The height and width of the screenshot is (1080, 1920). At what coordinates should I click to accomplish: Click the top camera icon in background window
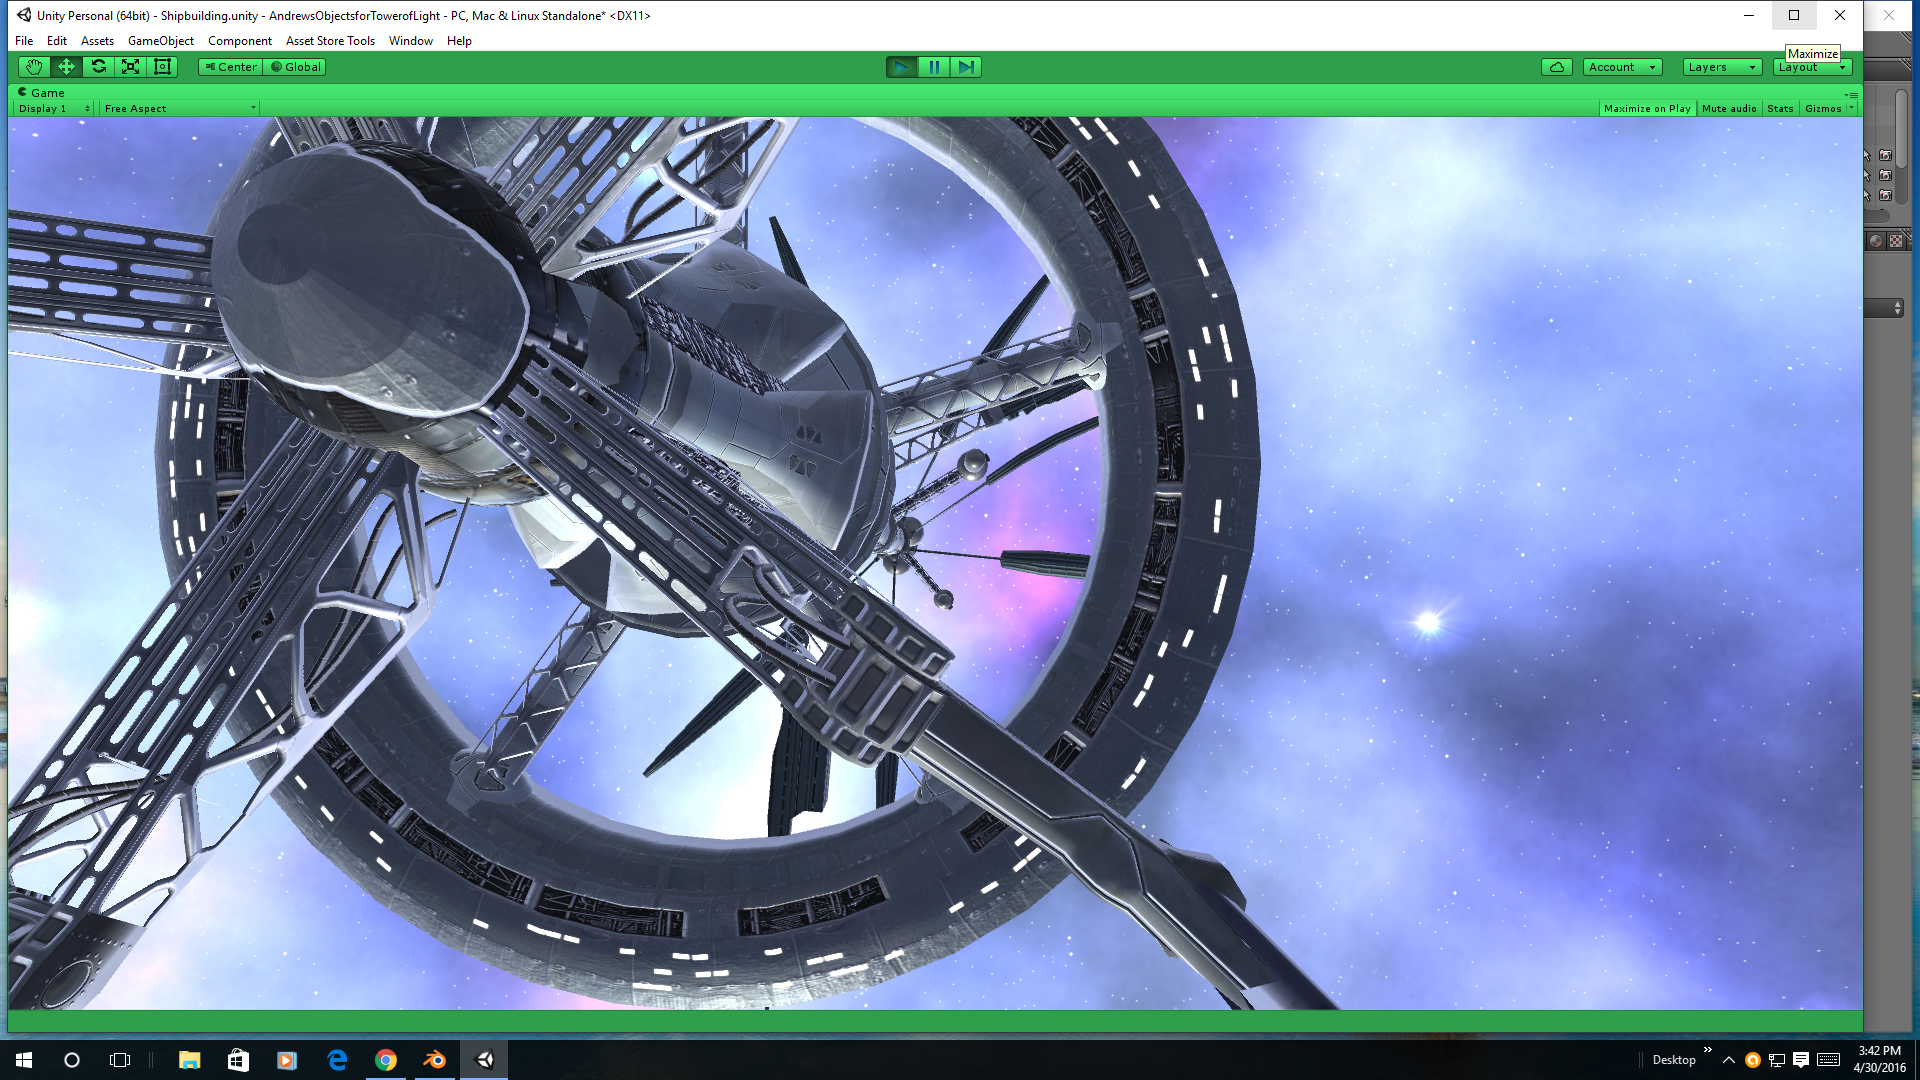click(1885, 156)
